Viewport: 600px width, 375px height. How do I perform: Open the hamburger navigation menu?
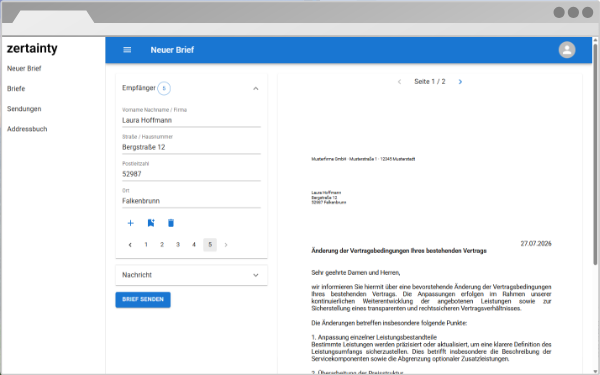(127, 50)
